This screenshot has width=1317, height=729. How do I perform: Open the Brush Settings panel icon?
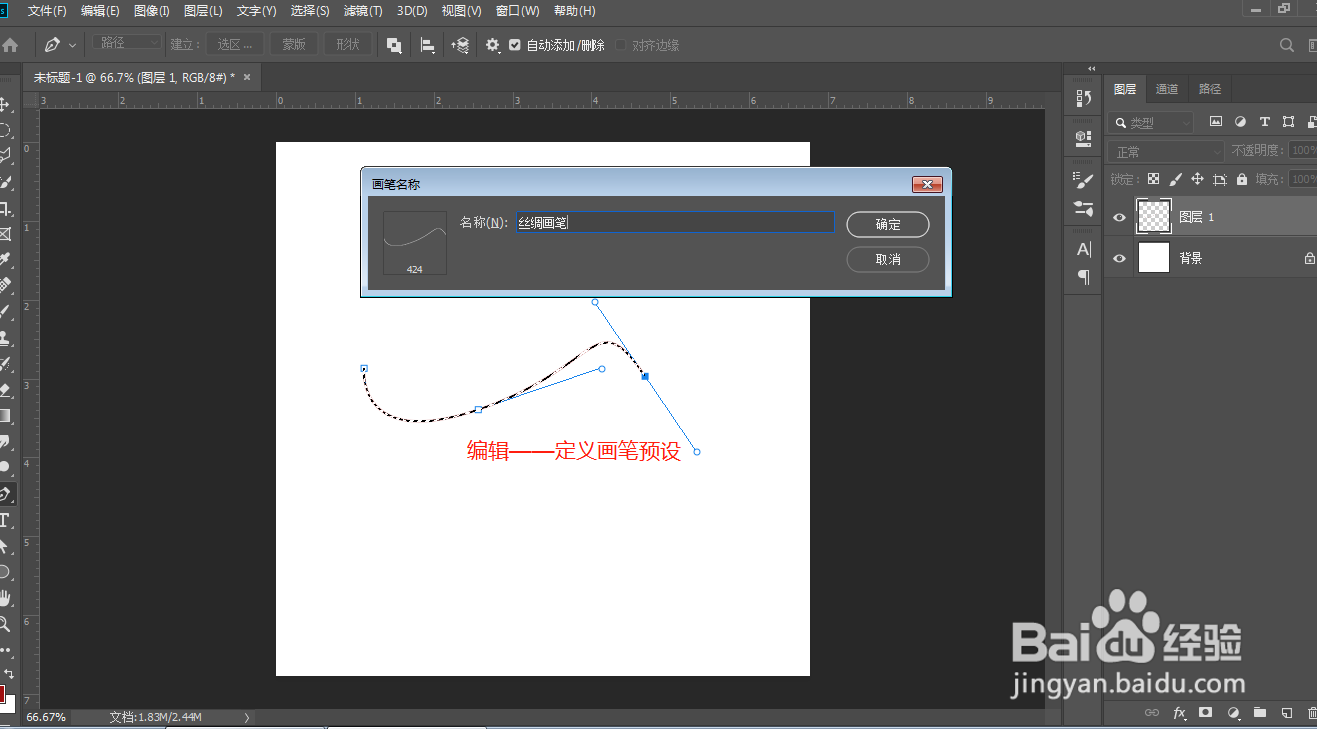pos(1083,180)
